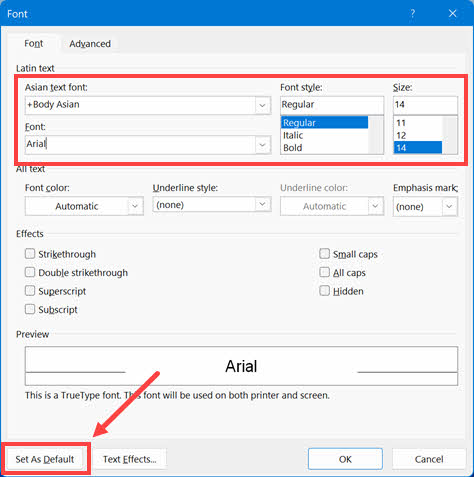Select size 11 in the list
This screenshot has height=477, width=474.
coord(418,123)
